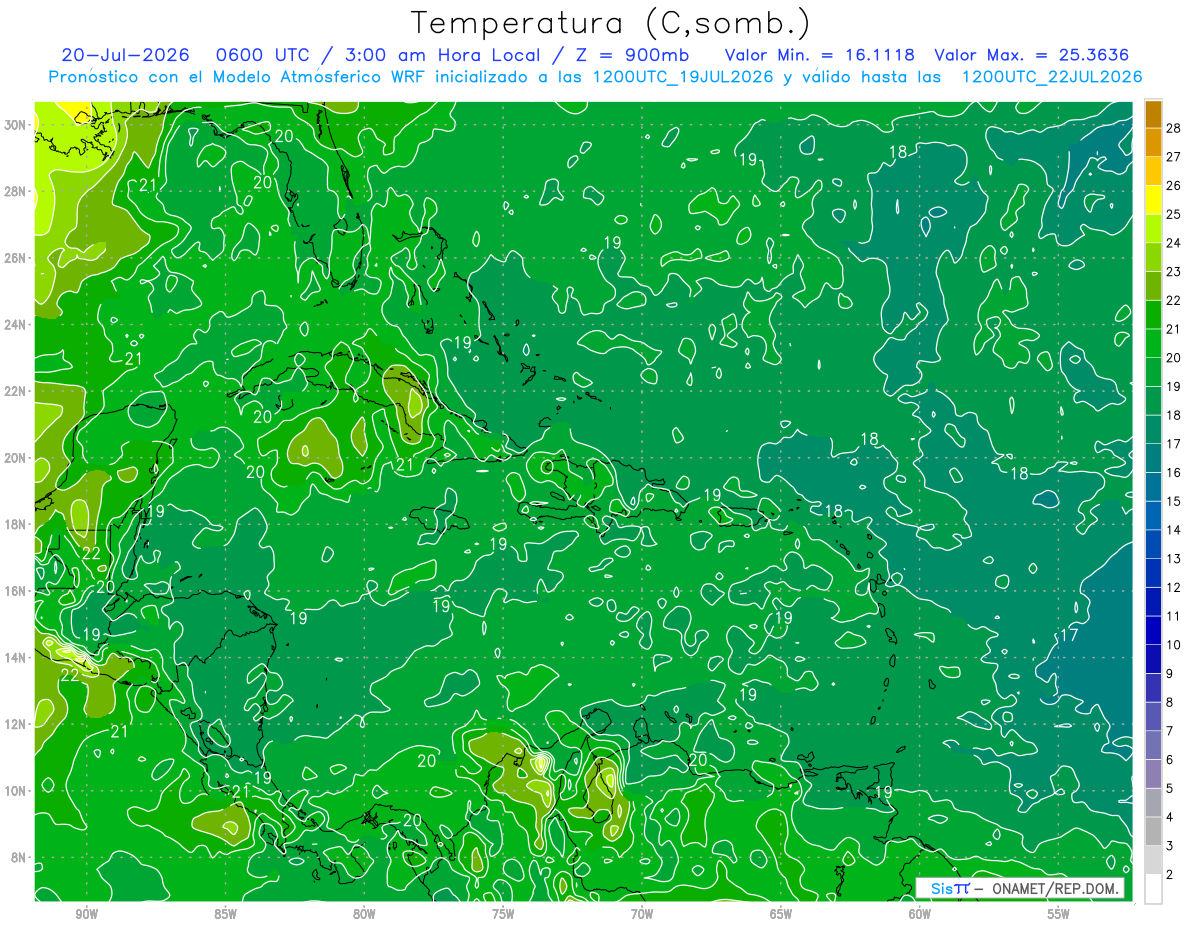Image resolution: width=1200 pixels, height=927 pixels.
Task: Pick gray colorbar segment between 3 and 4
Action: (x=1153, y=832)
